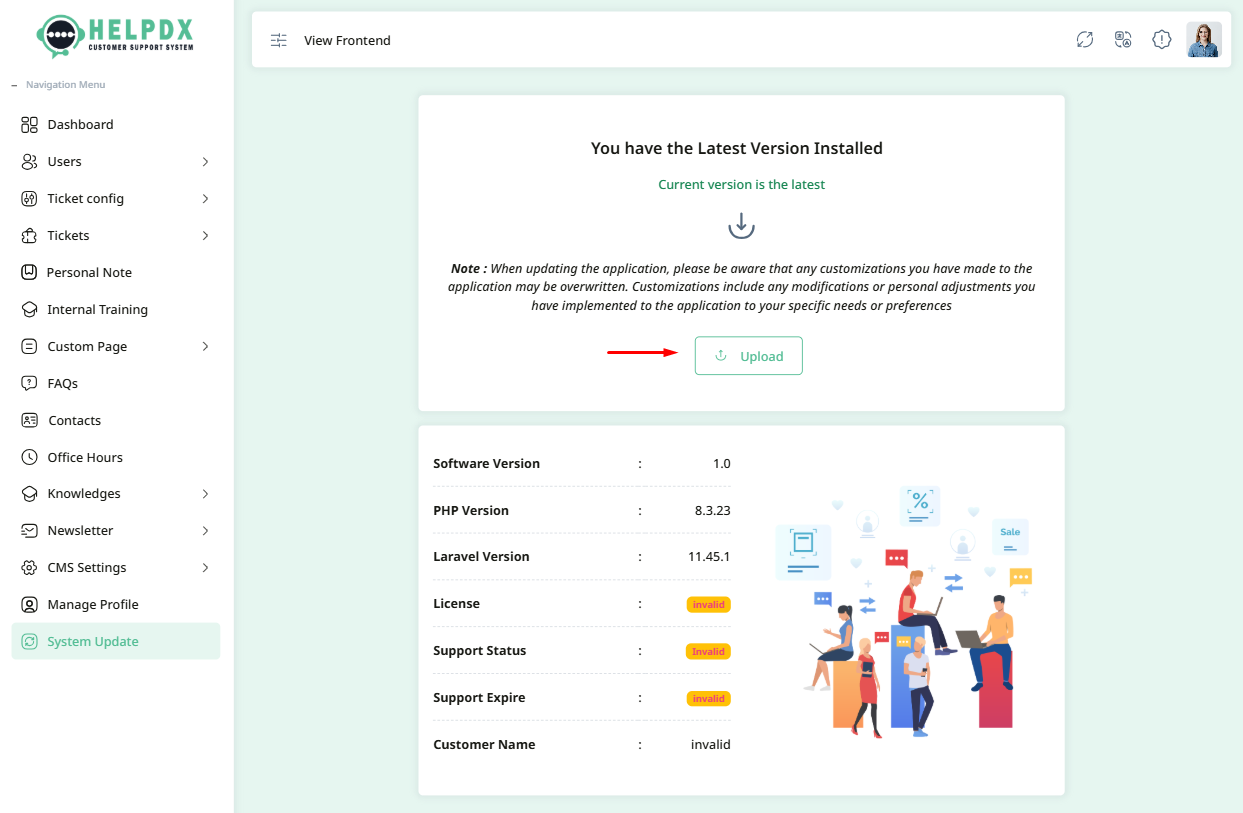Click the invalid License badge
1243x813 pixels.
click(708, 604)
